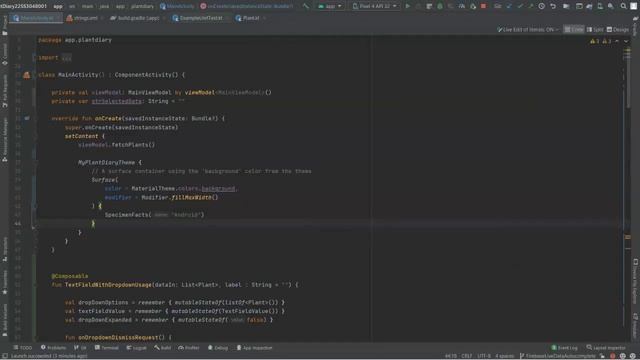Screen dimensions: 640x360
Task: Open the Build tool window at bottom
Action: [x=163, y=348]
